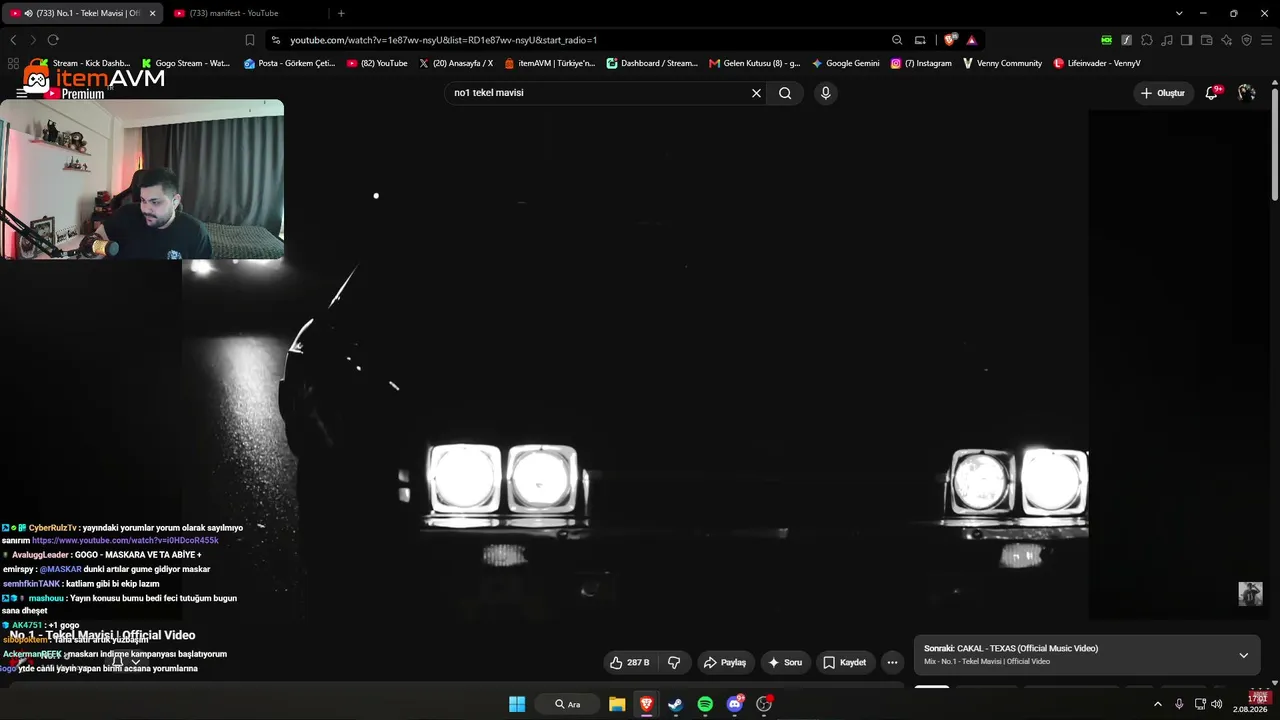This screenshot has width=1280, height=720.
Task: Open the browser hamburger main menu
Action: coord(1267,40)
